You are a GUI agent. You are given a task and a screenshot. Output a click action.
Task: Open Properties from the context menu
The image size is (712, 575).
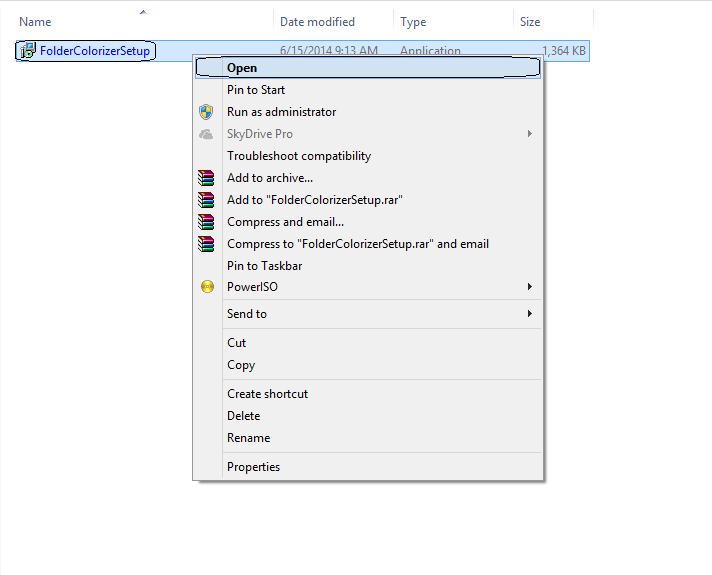tap(368, 467)
